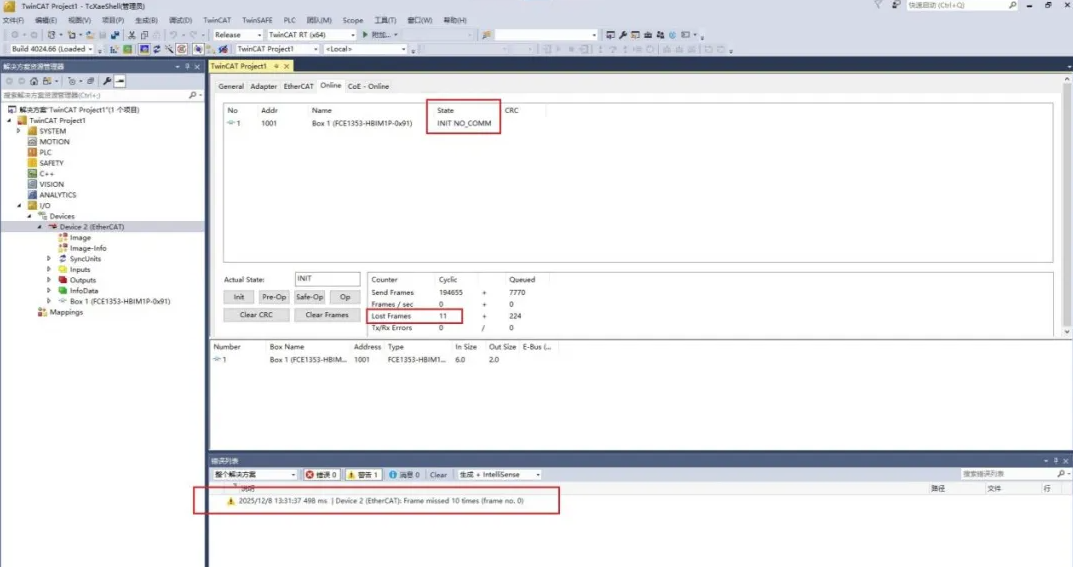Click the Activate Configuration icon in TwinCAT toolbar
Viewport: 1073px width, 567px height.
pos(114,49)
